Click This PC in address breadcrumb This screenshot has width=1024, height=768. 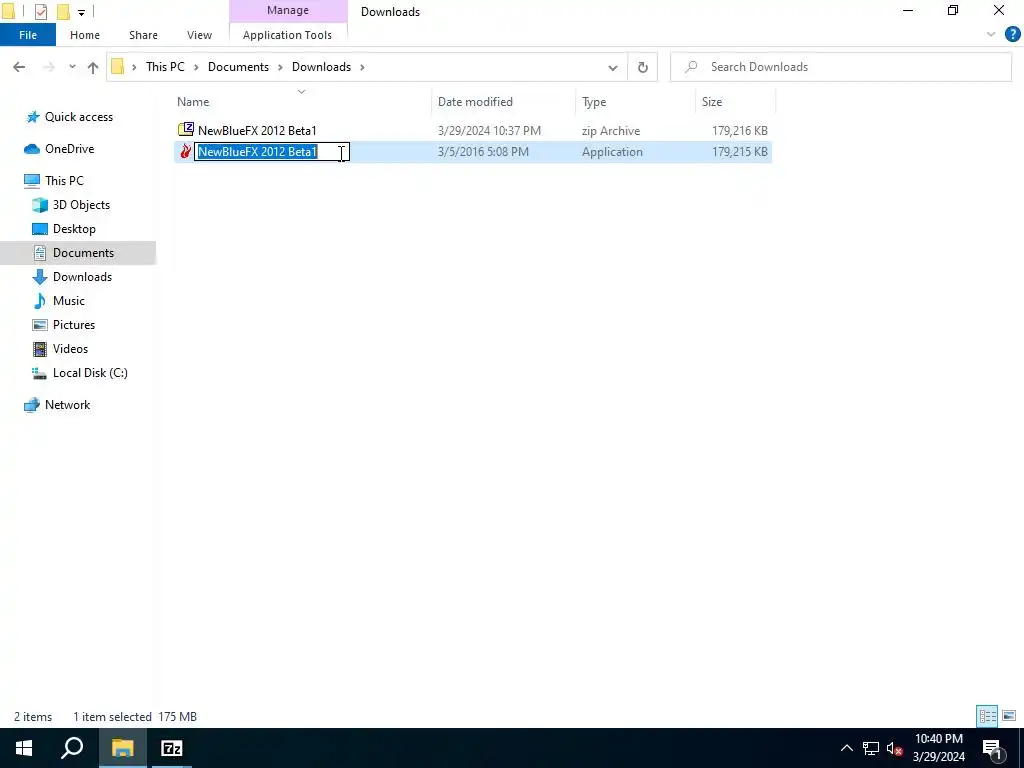click(165, 67)
